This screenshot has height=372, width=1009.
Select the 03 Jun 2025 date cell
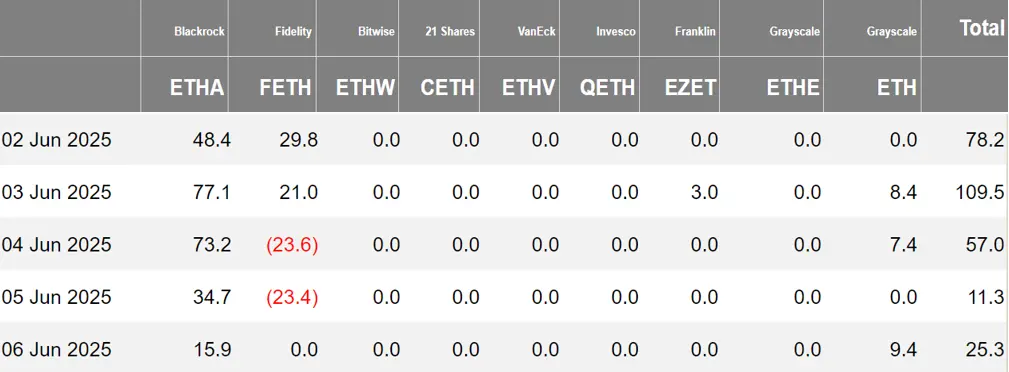click(x=56, y=192)
